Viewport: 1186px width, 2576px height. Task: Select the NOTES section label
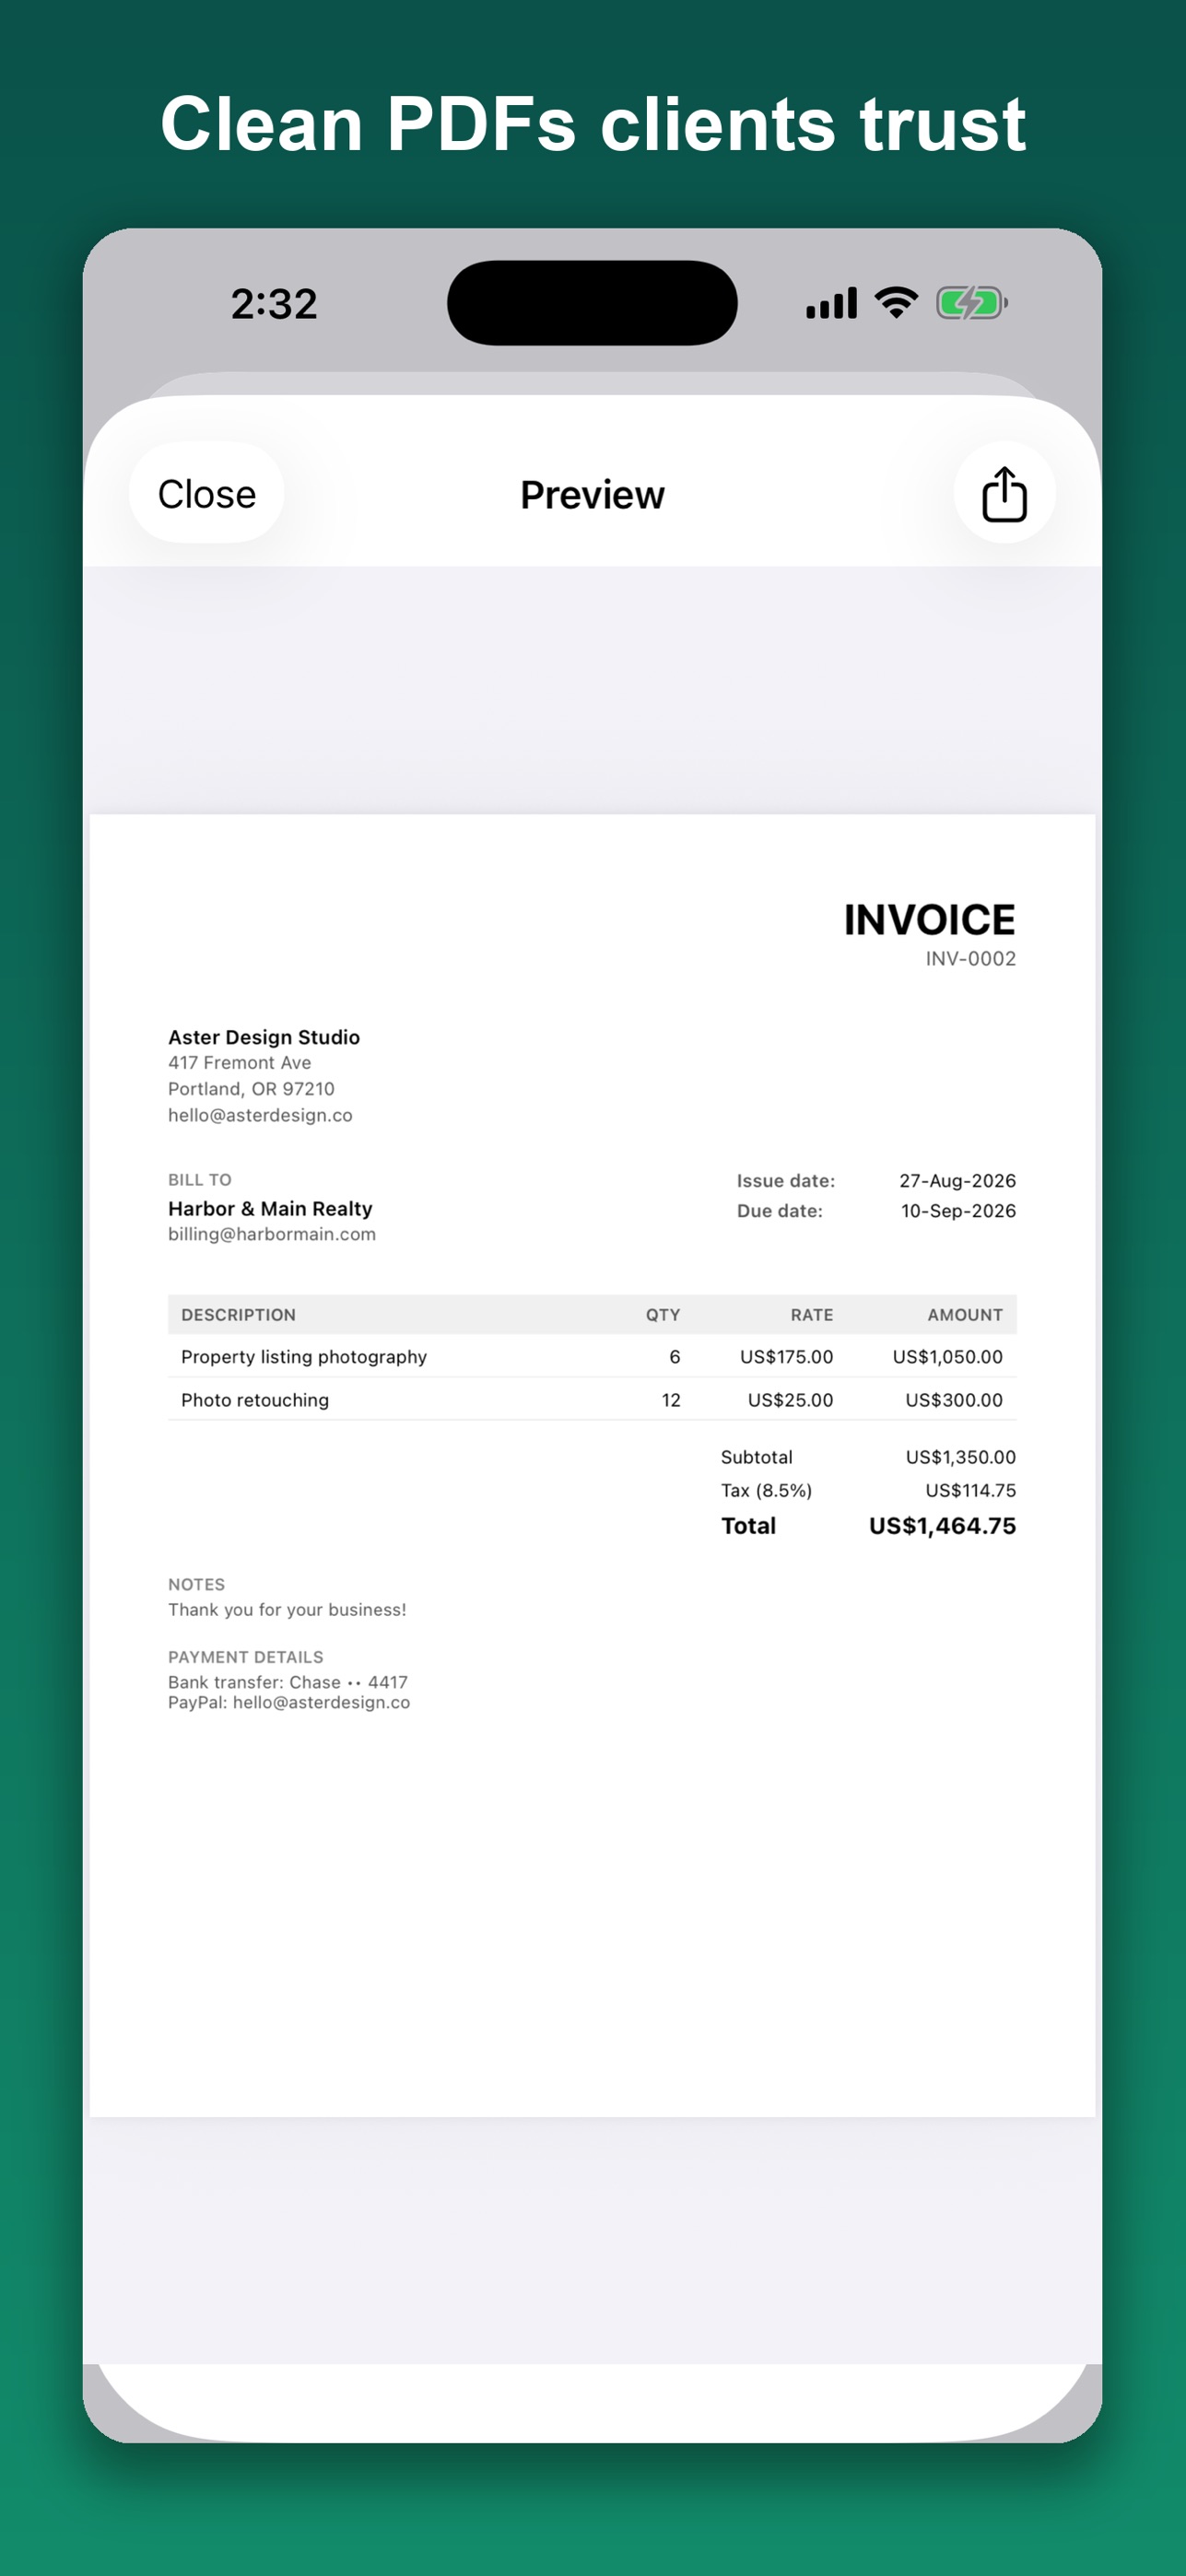[x=196, y=1584]
